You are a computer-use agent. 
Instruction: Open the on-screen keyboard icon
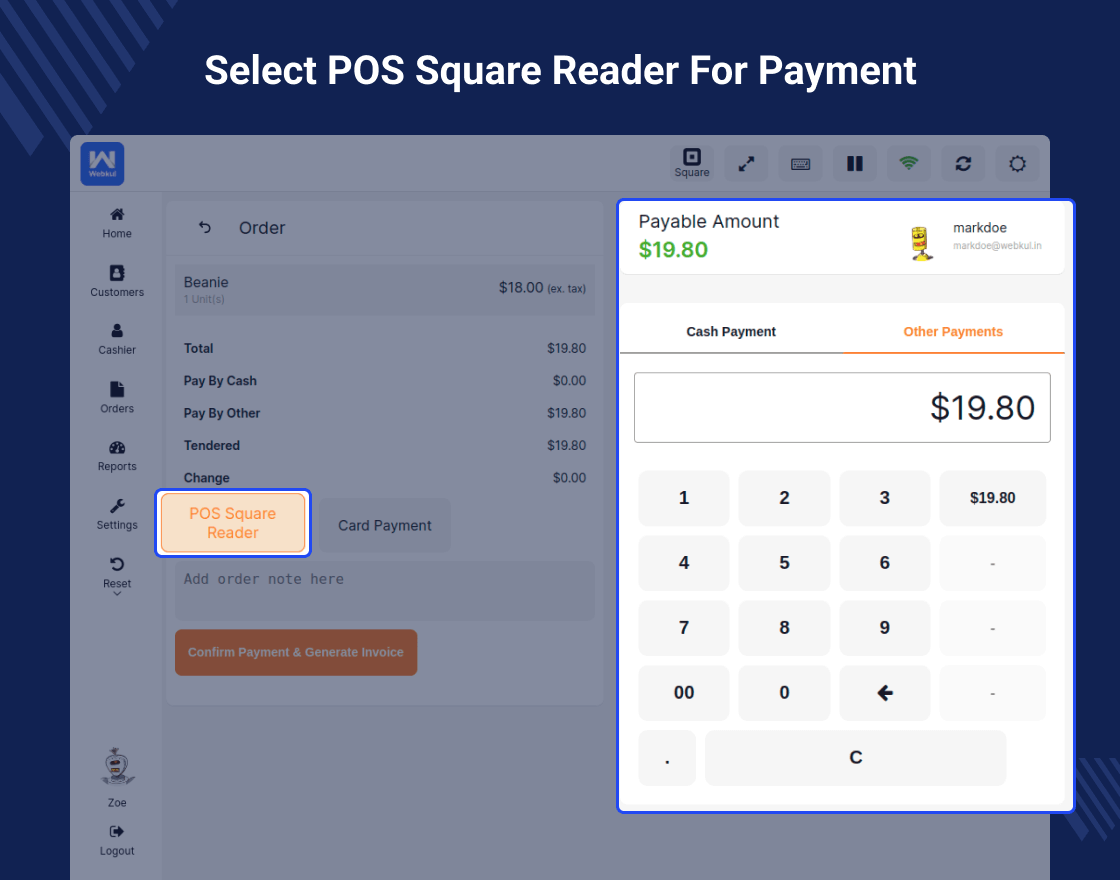pos(800,163)
